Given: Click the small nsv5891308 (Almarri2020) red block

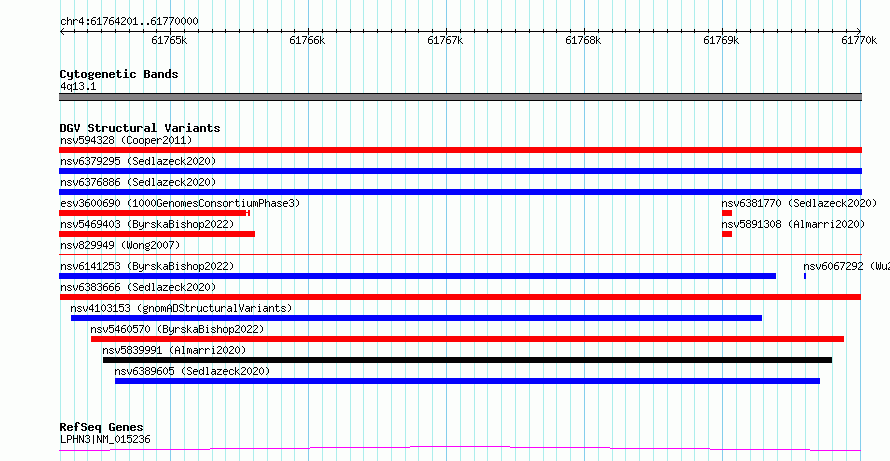Looking at the screenshot, I should 727,234.
